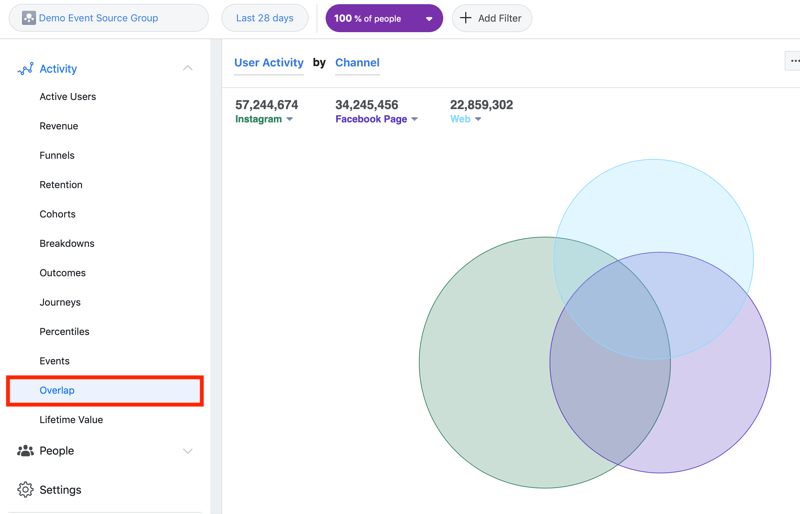The image size is (800, 514).
Task: Collapse the Activity section chevron
Action: tap(188, 68)
